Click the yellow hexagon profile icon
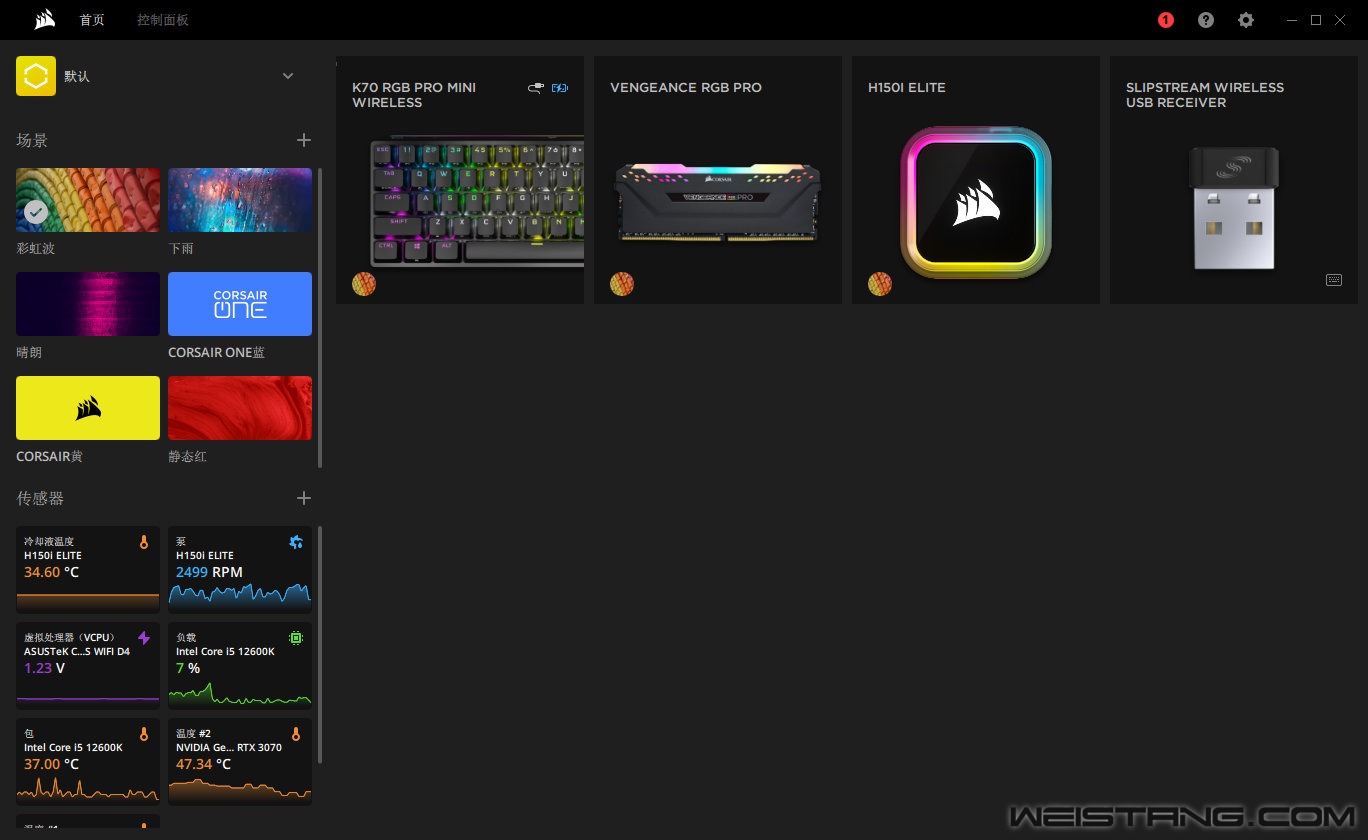 pyautogui.click(x=36, y=76)
